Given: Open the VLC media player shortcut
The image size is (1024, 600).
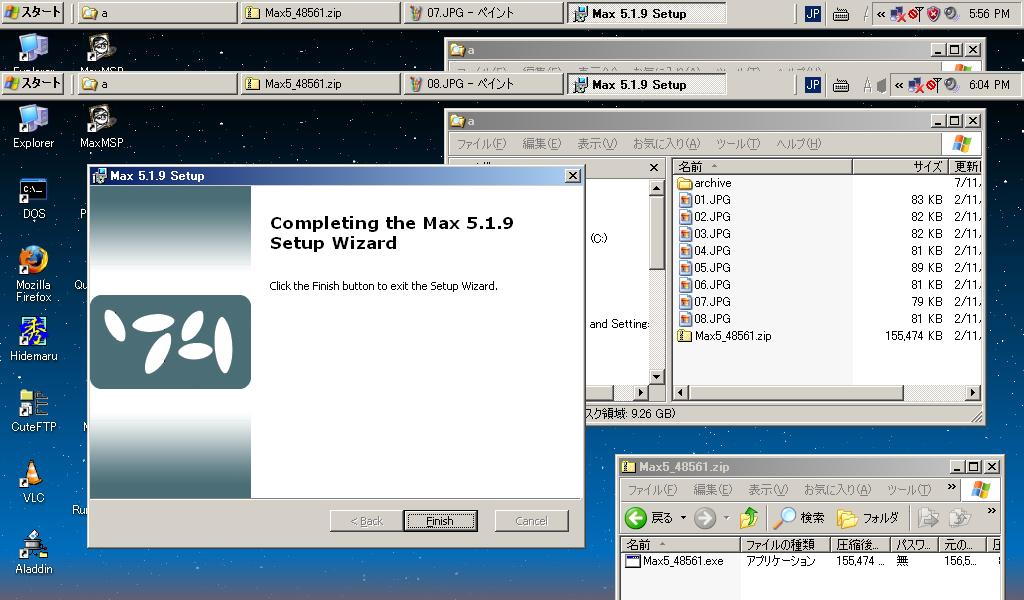Looking at the screenshot, I should tap(33, 481).
